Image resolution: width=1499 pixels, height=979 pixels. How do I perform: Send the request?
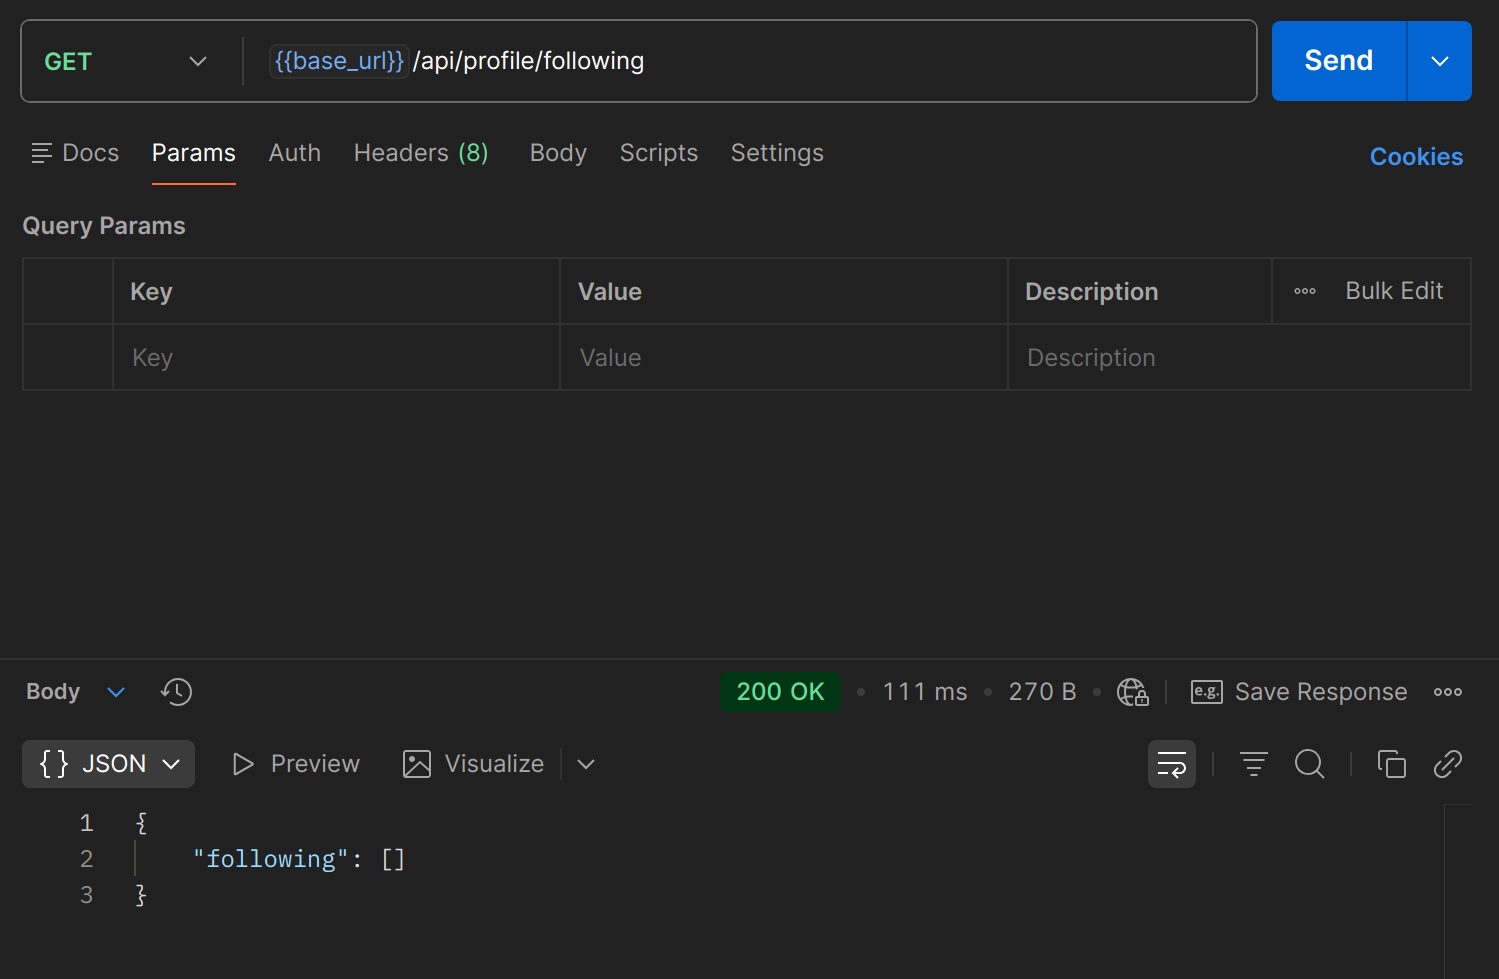(1338, 61)
